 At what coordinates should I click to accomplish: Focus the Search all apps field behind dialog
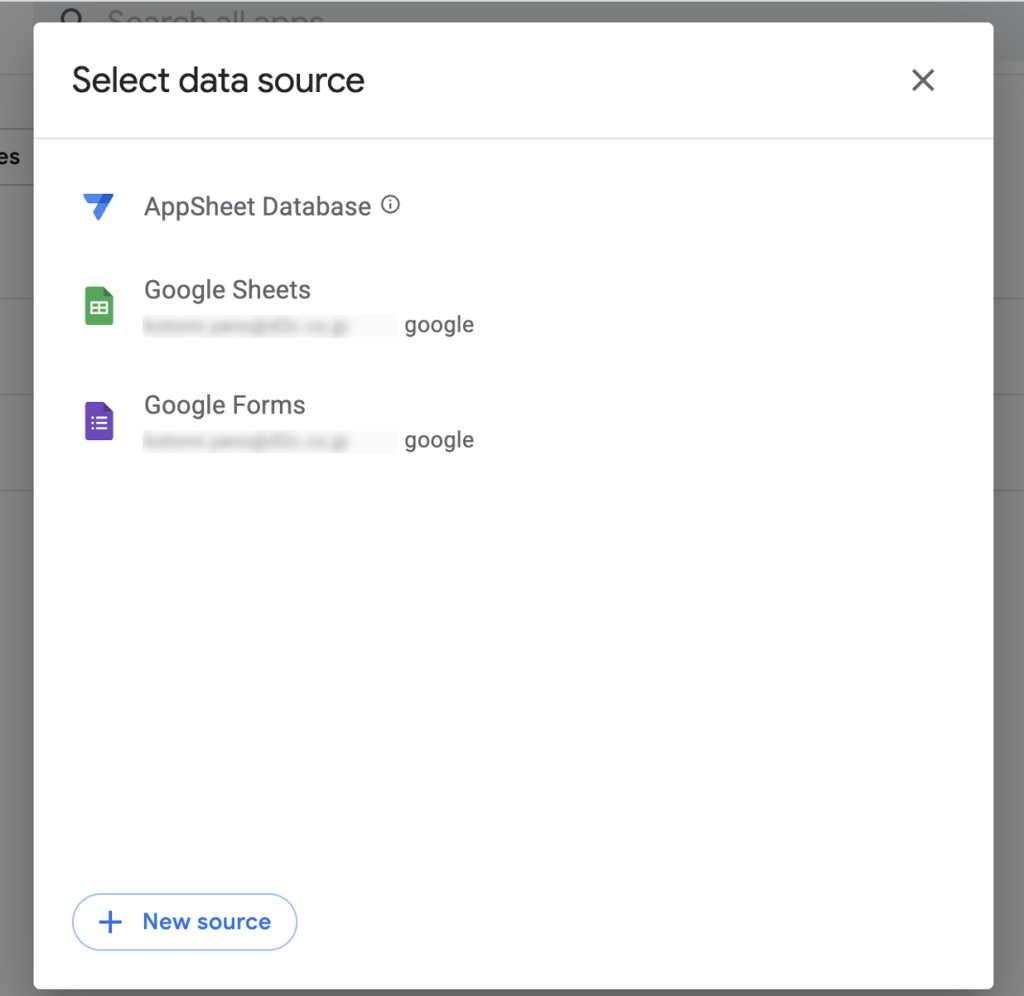pos(215,16)
